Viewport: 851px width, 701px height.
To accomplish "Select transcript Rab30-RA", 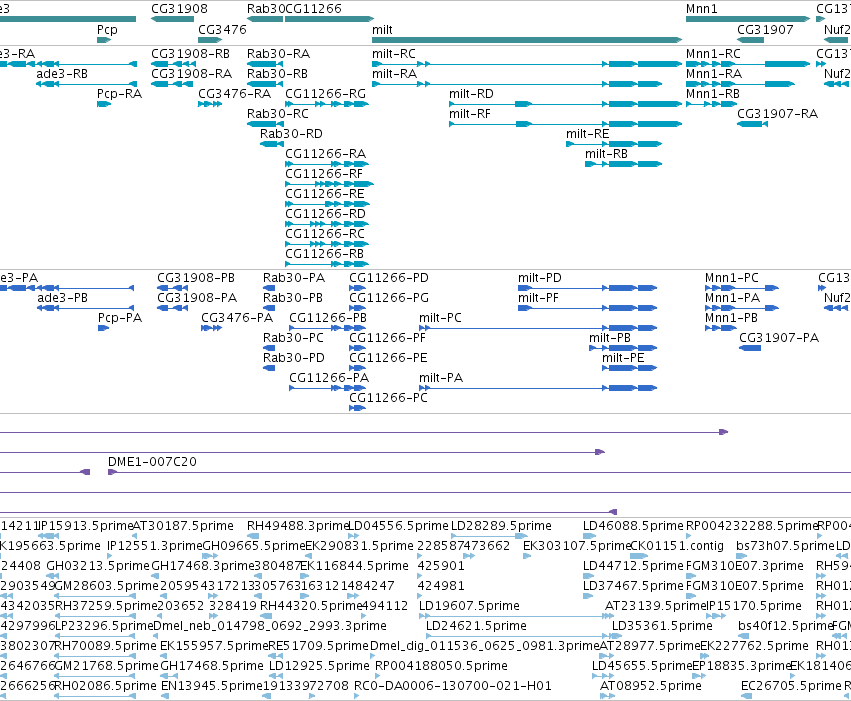I will click(x=278, y=54).
